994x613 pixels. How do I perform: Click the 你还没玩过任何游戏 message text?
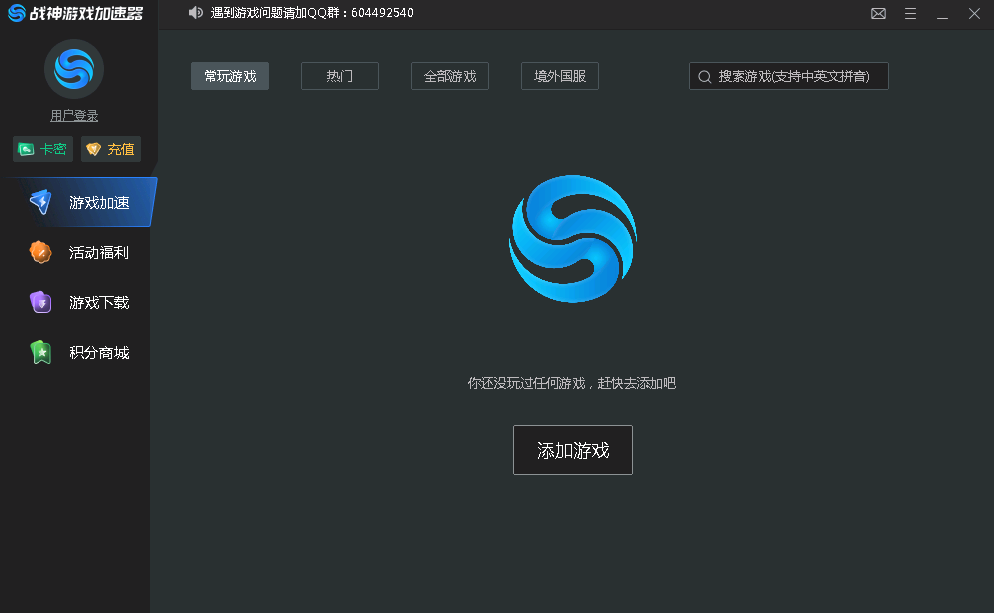[572, 383]
